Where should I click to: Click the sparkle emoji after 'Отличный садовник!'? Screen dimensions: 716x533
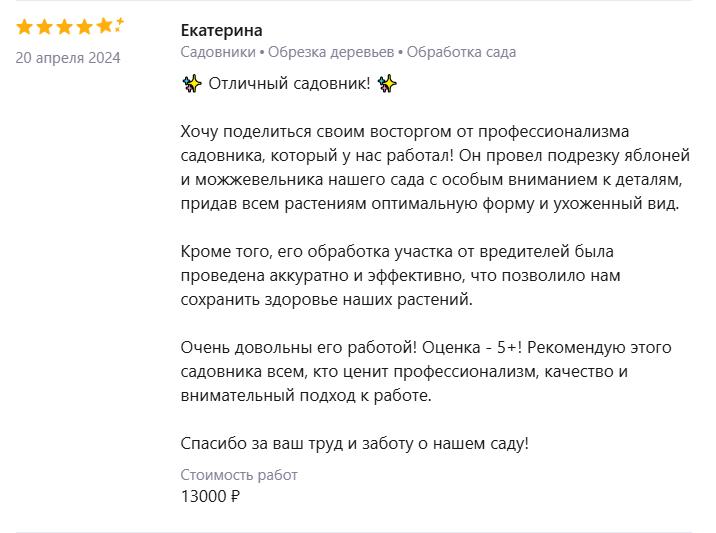[x=387, y=83]
